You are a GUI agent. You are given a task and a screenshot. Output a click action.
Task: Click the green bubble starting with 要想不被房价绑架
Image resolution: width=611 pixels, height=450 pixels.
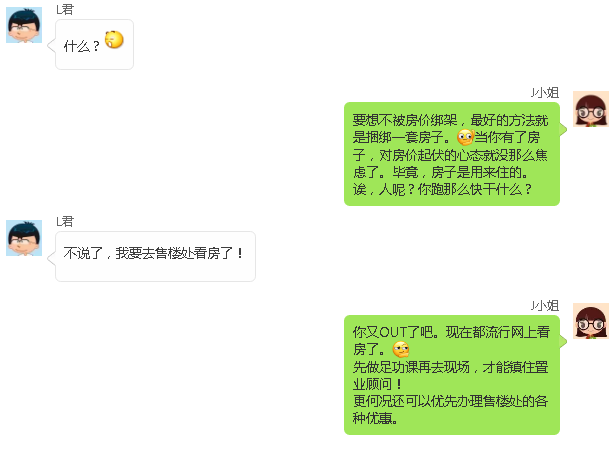[452, 154]
